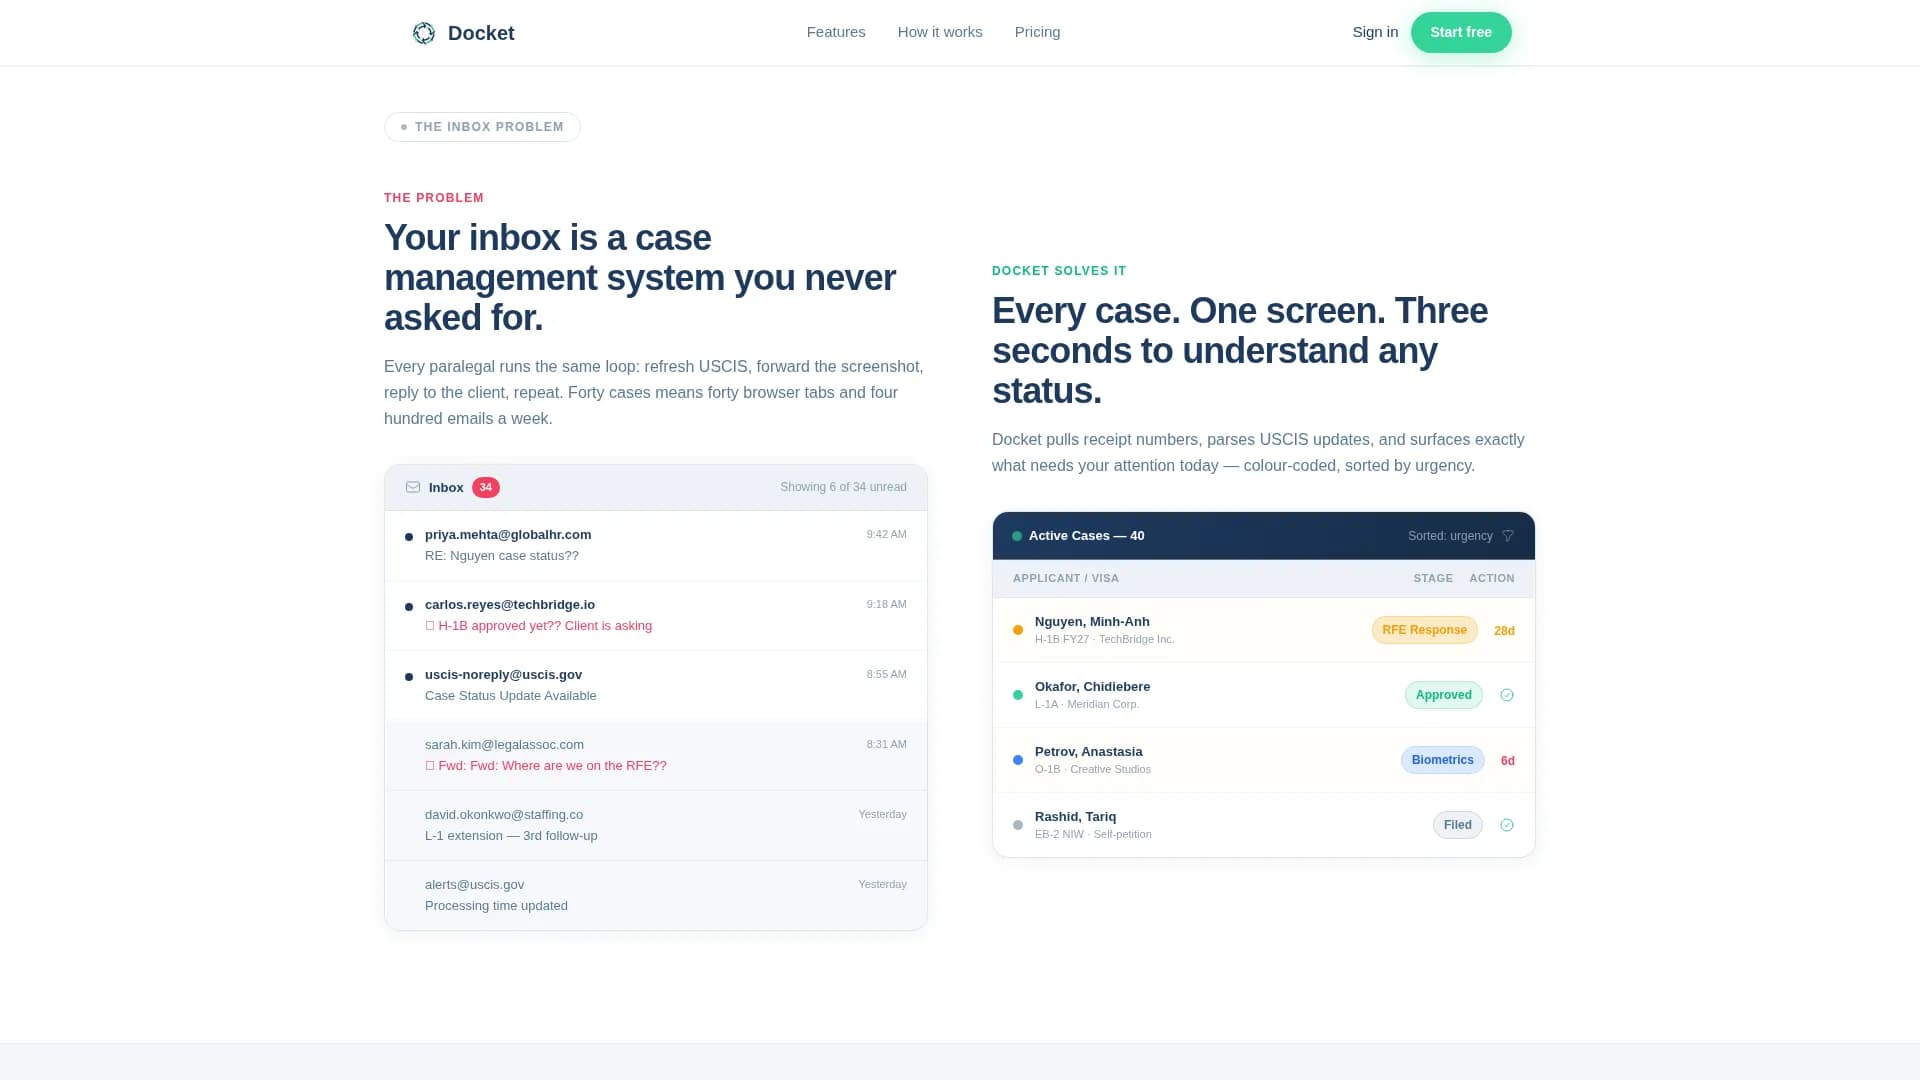Click 'Active Cases — 40' title
Image resolution: width=1920 pixels, height=1080 pixels.
[x=1086, y=536]
